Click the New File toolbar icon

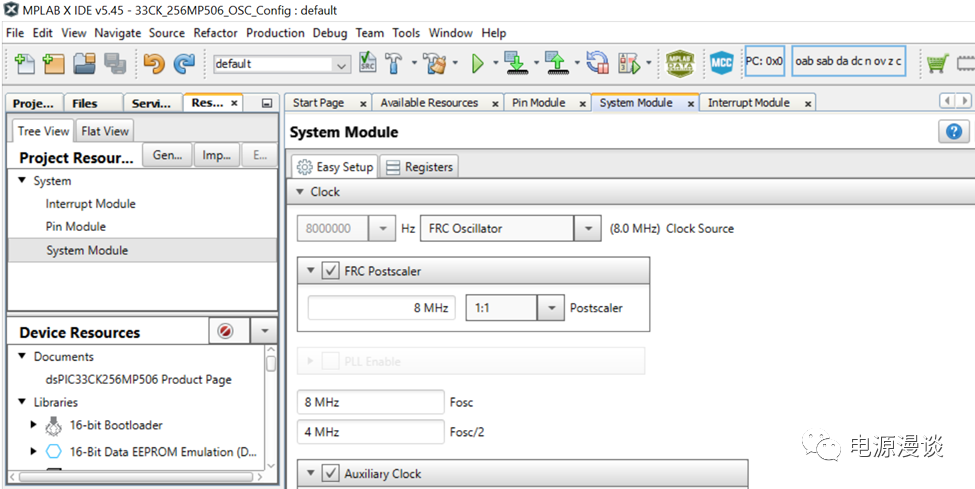24,64
